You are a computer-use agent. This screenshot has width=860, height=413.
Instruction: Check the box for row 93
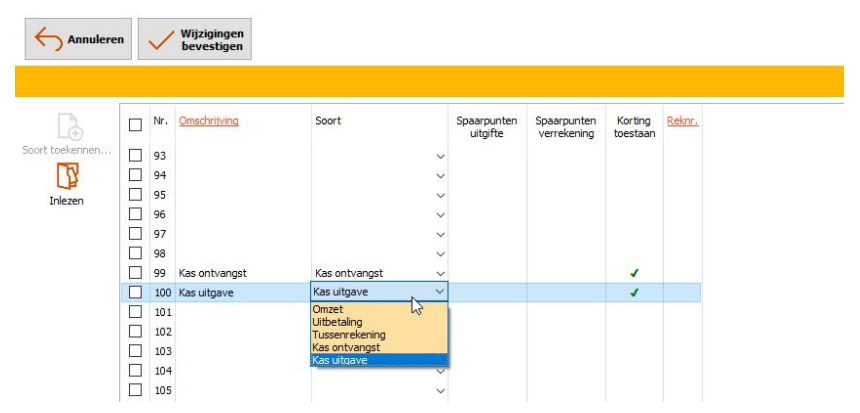[x=135, y=156]
